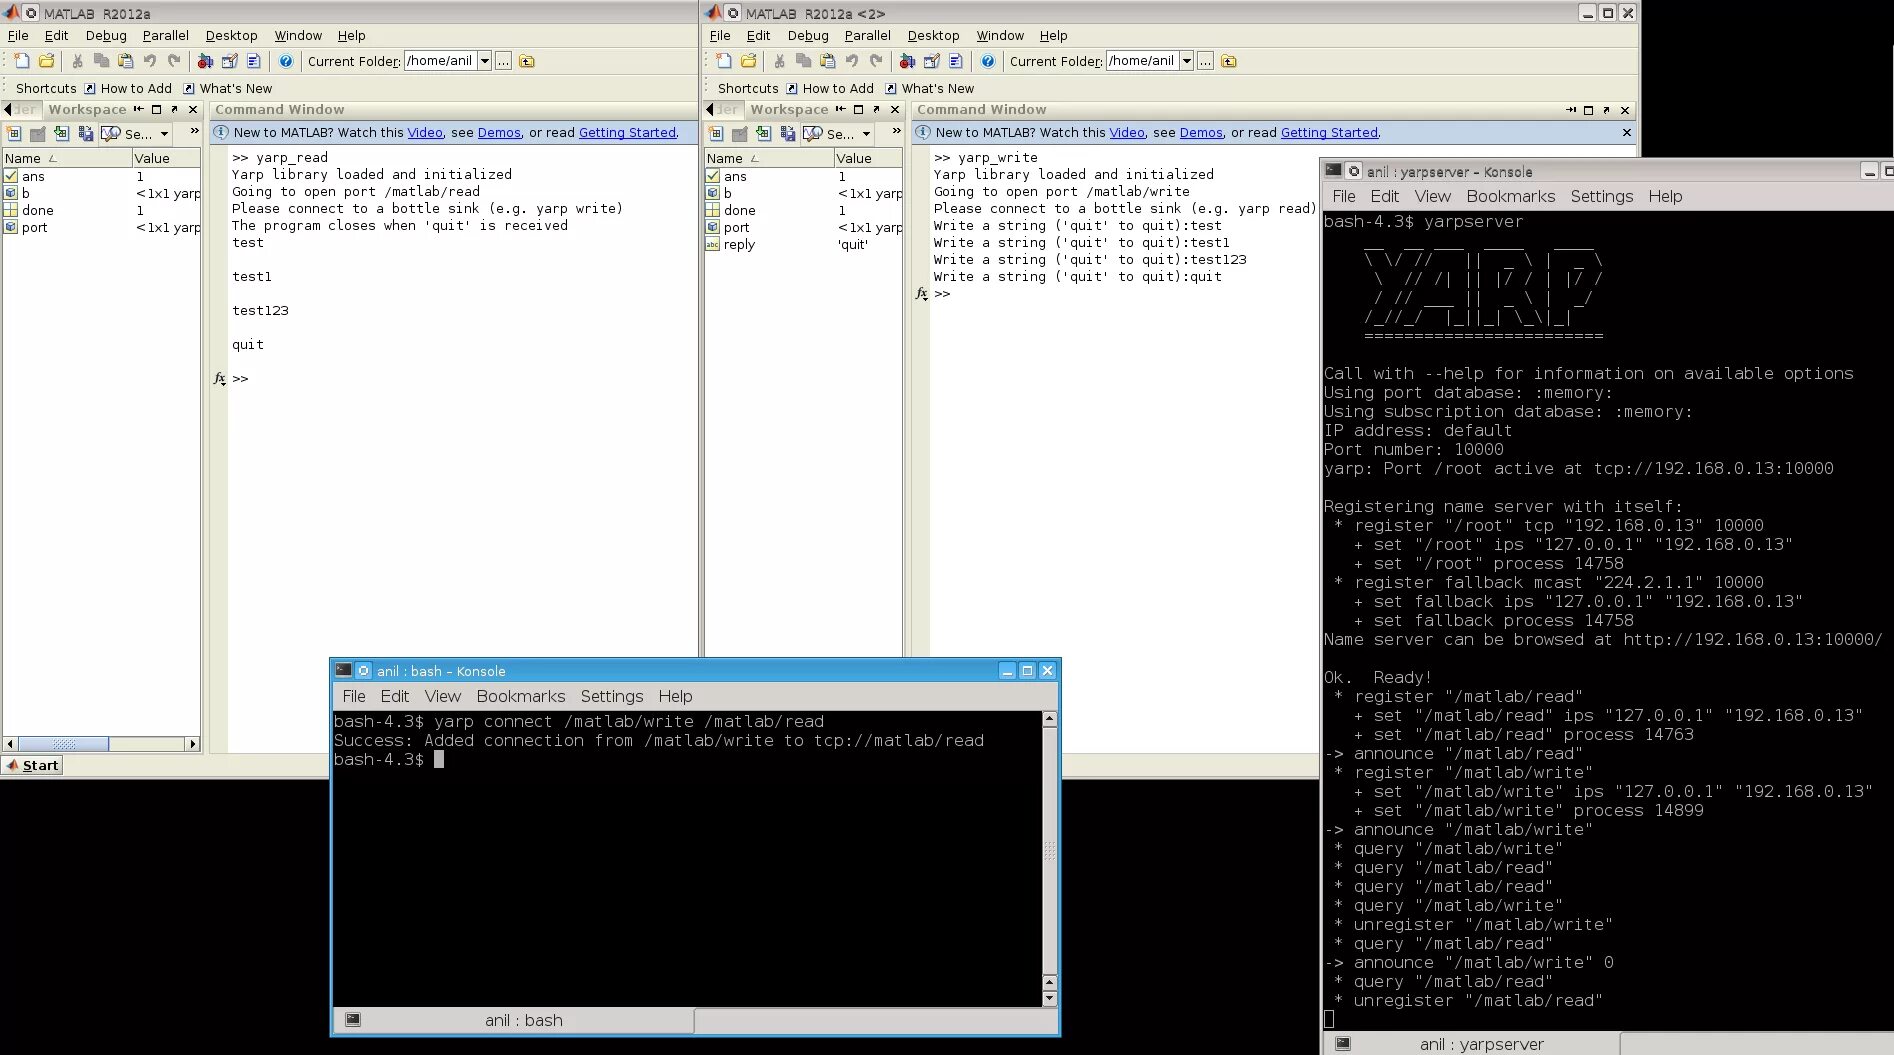Click Open File icon in first MATLAB window
Screen dimensions: 1894x1055
46,61
